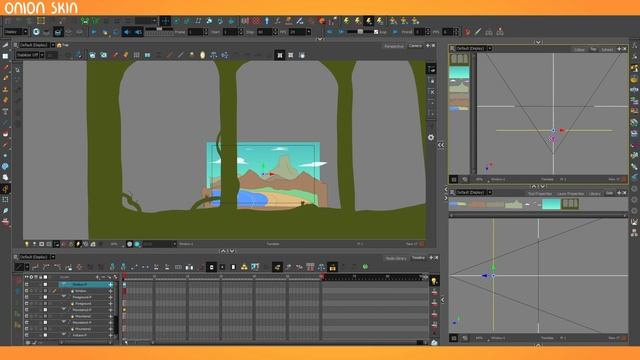Switch to the Camera view tab
Image resolution: width=640 pixels, height=360 pixels.
pyautogui.click(x=416, y=46)
